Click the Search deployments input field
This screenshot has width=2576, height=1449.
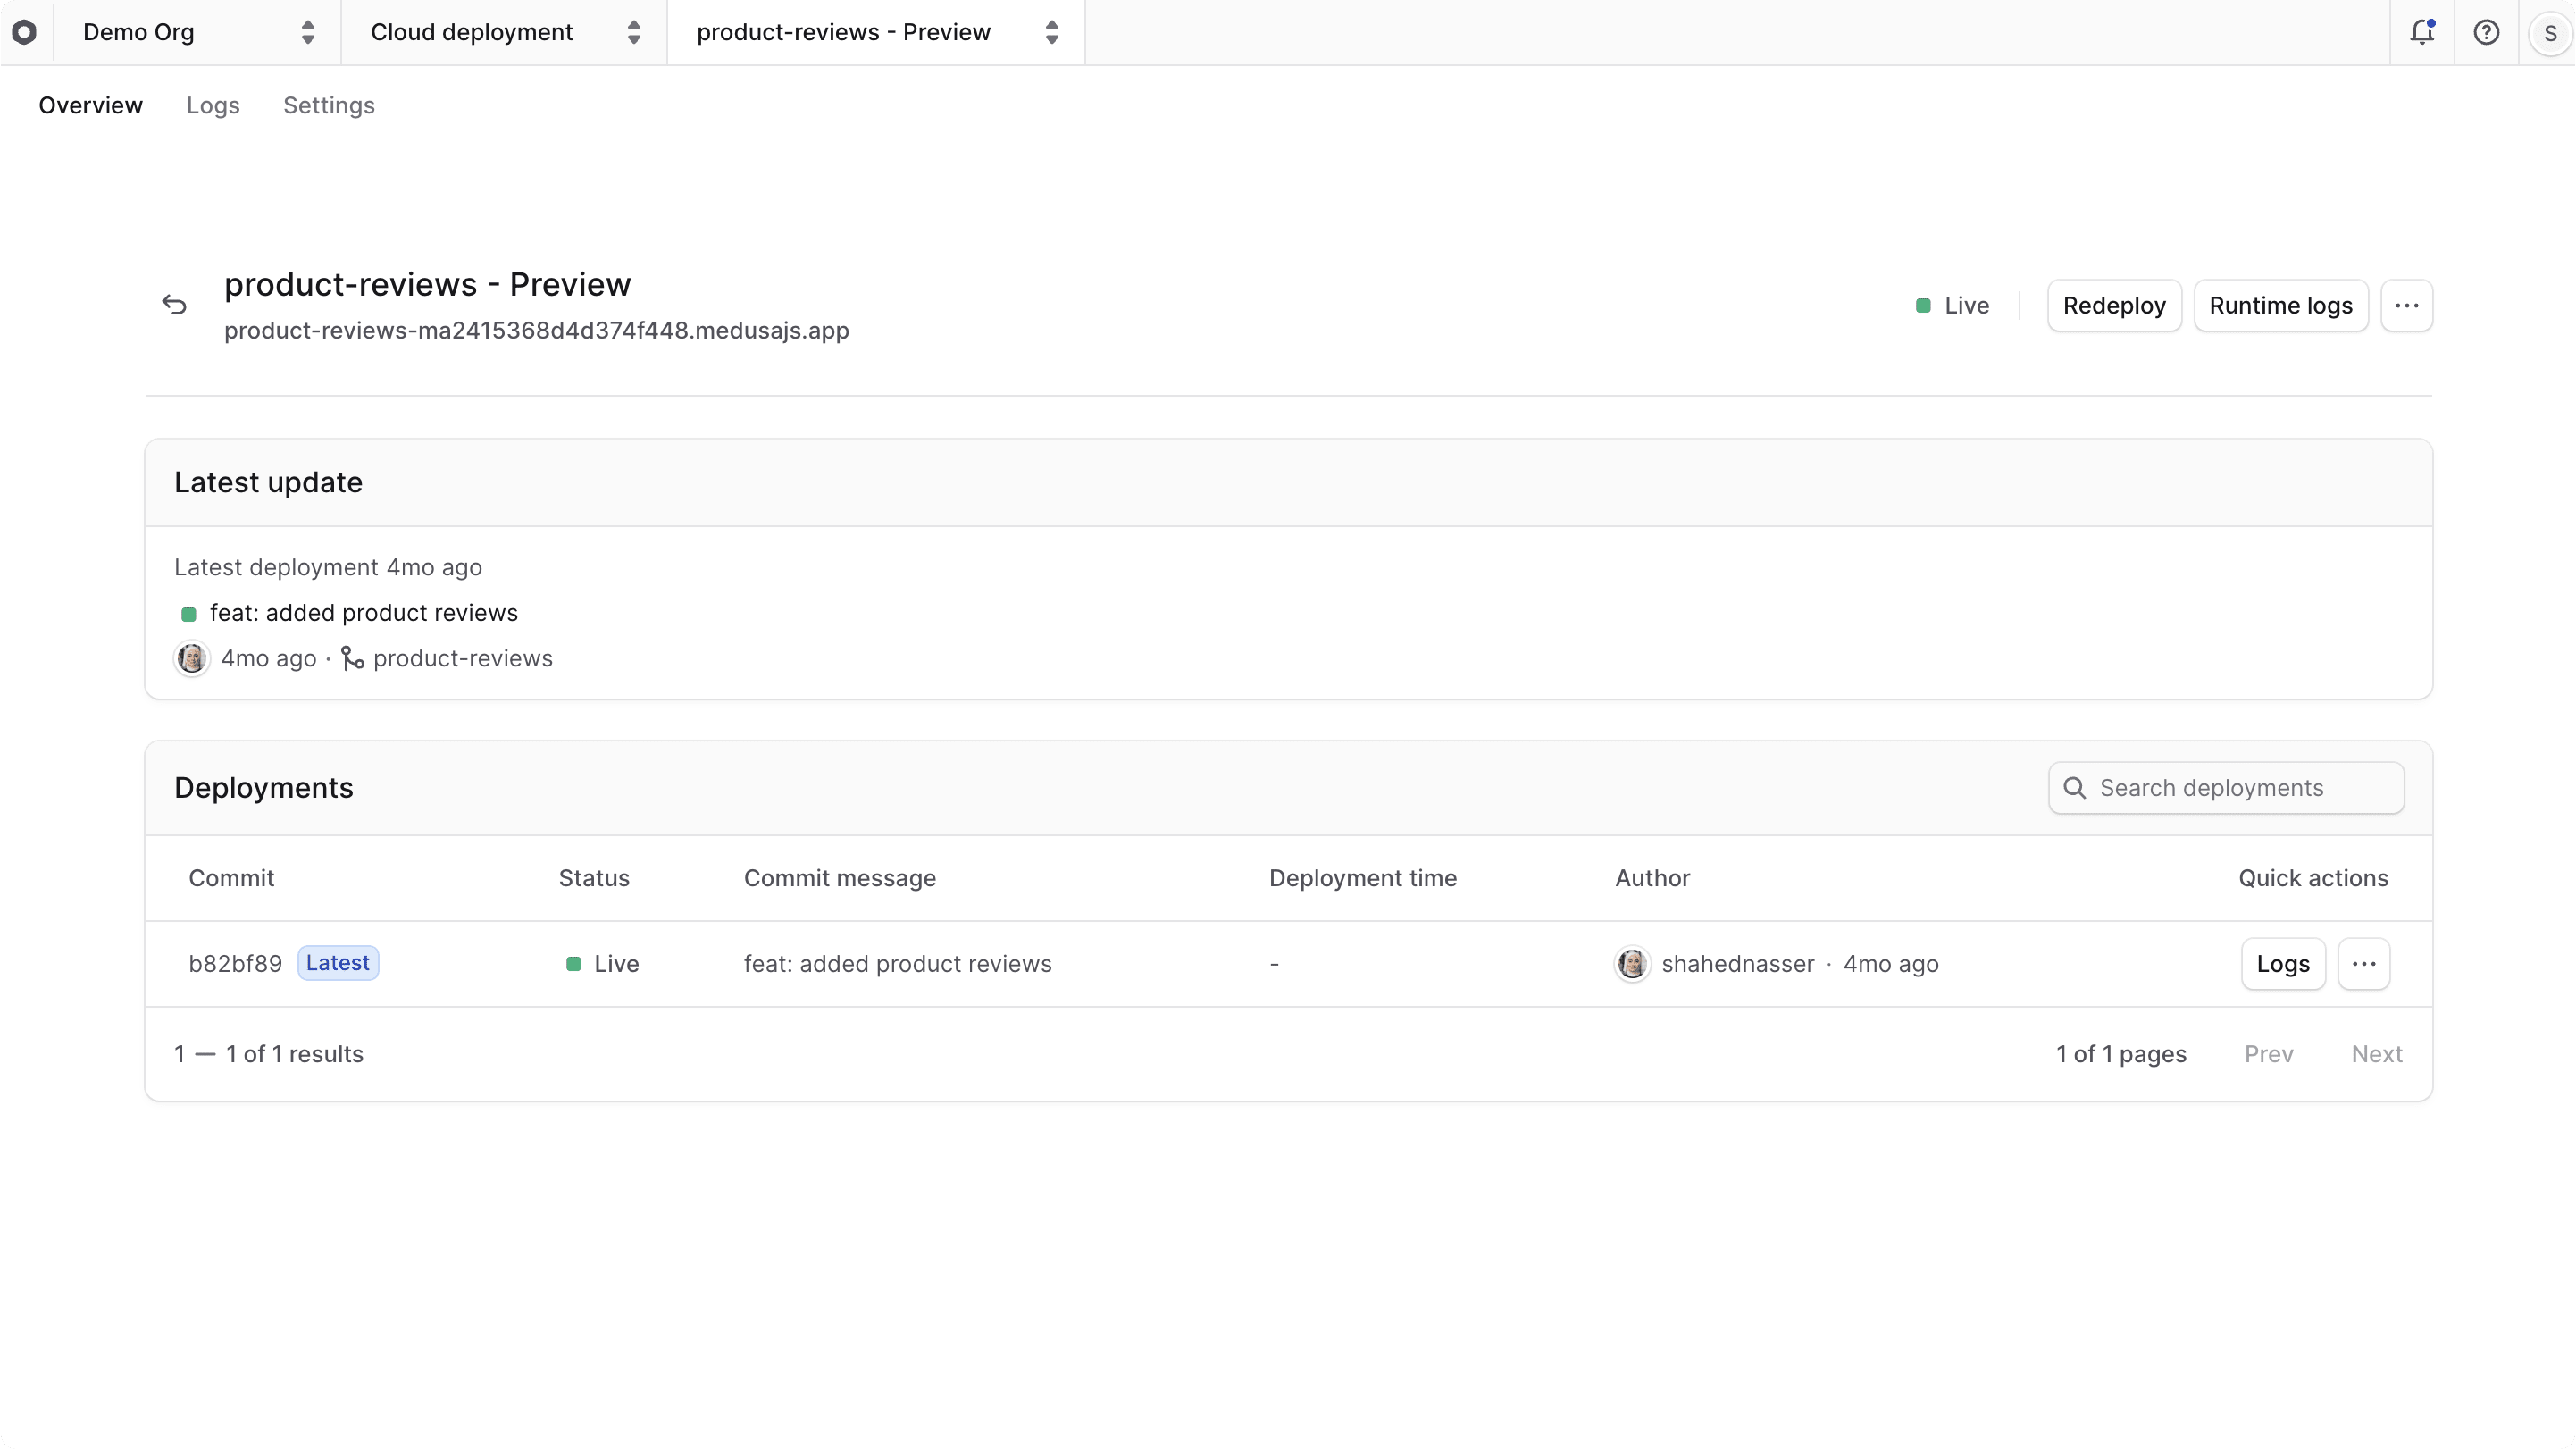click(x=2225, y=788)
